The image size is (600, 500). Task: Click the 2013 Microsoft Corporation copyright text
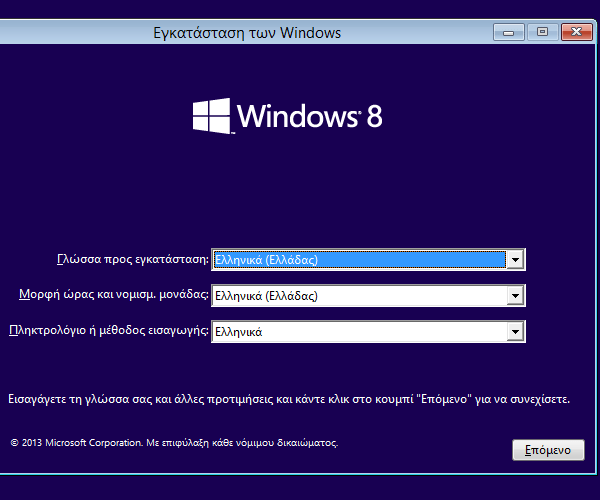(x=174, y=443)
